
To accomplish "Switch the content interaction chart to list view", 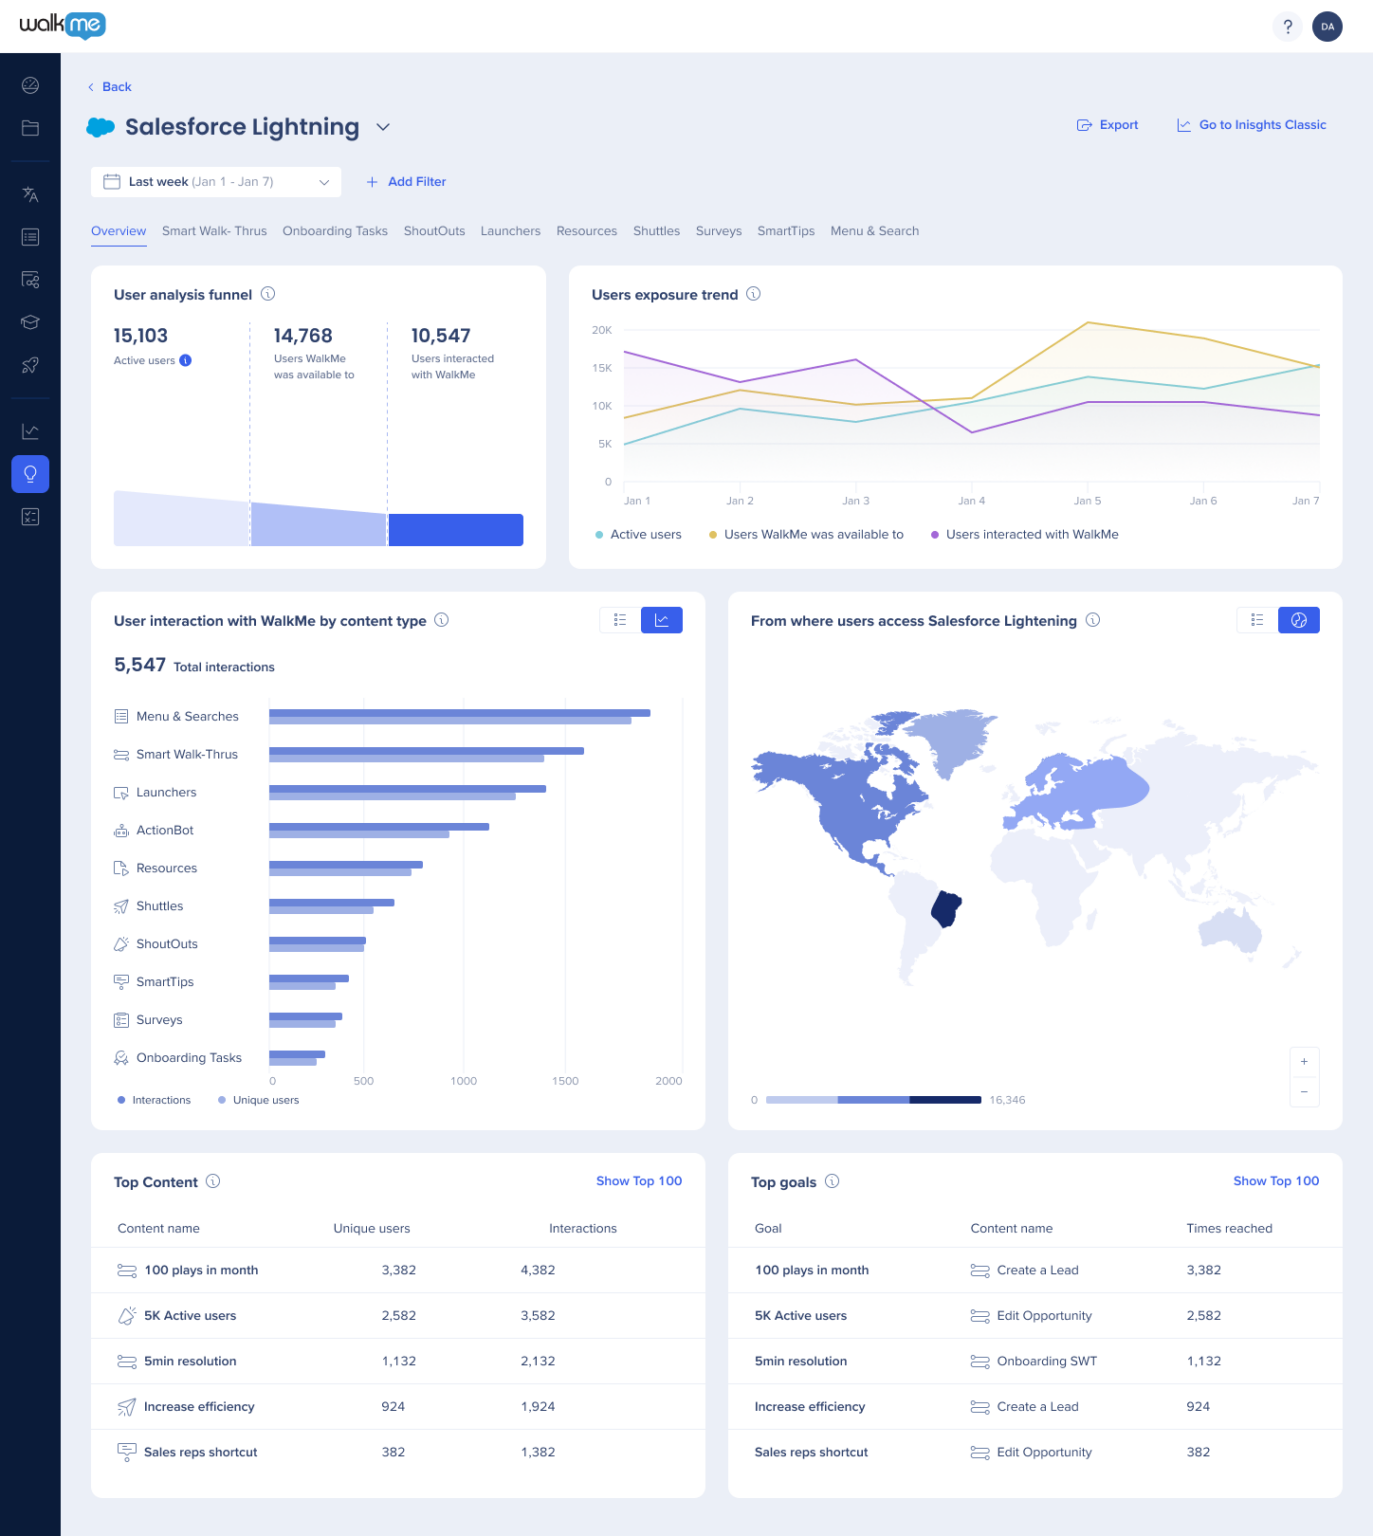I will 618,620.
